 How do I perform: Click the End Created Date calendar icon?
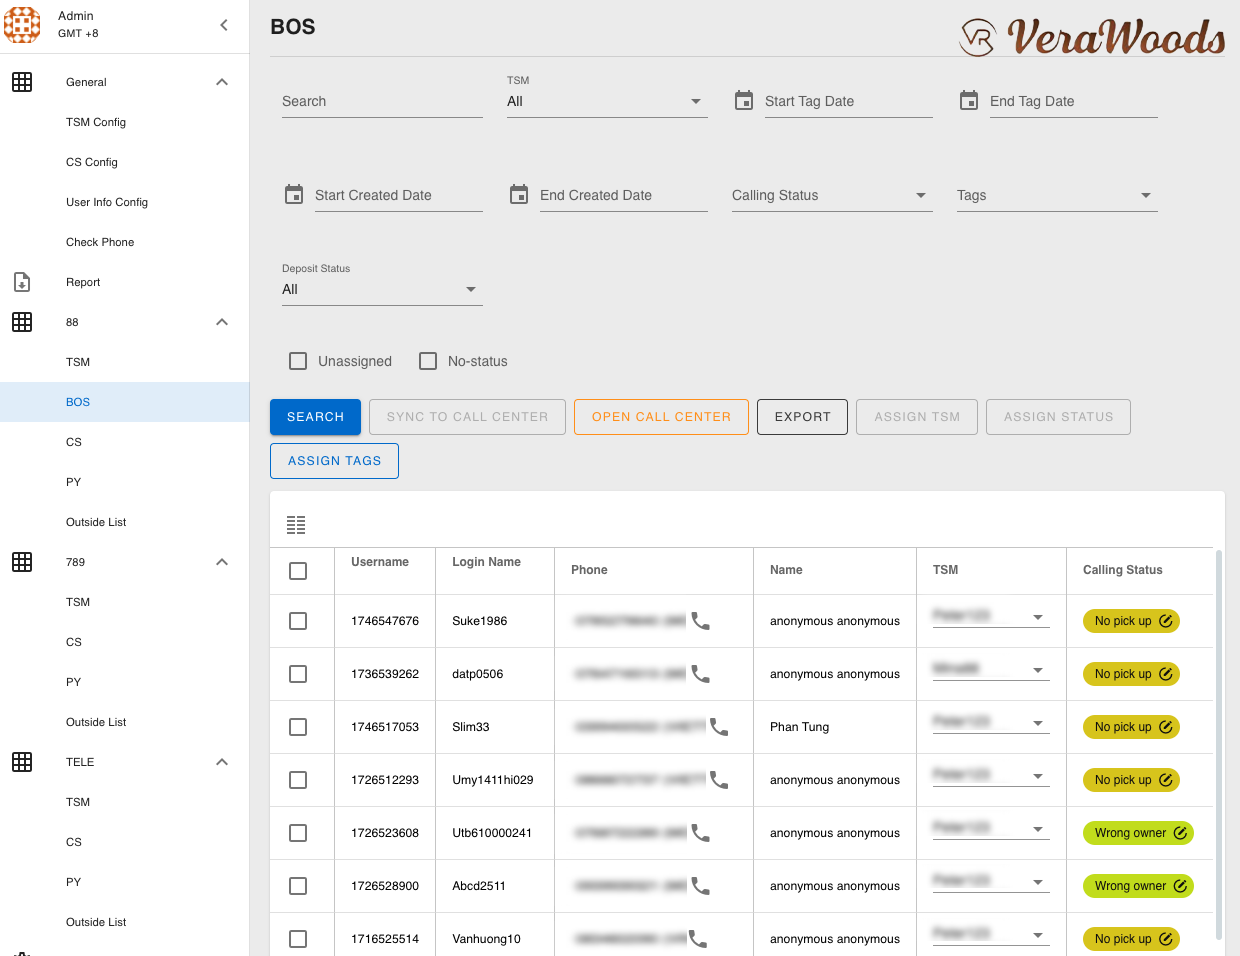(x=519, y=195)
